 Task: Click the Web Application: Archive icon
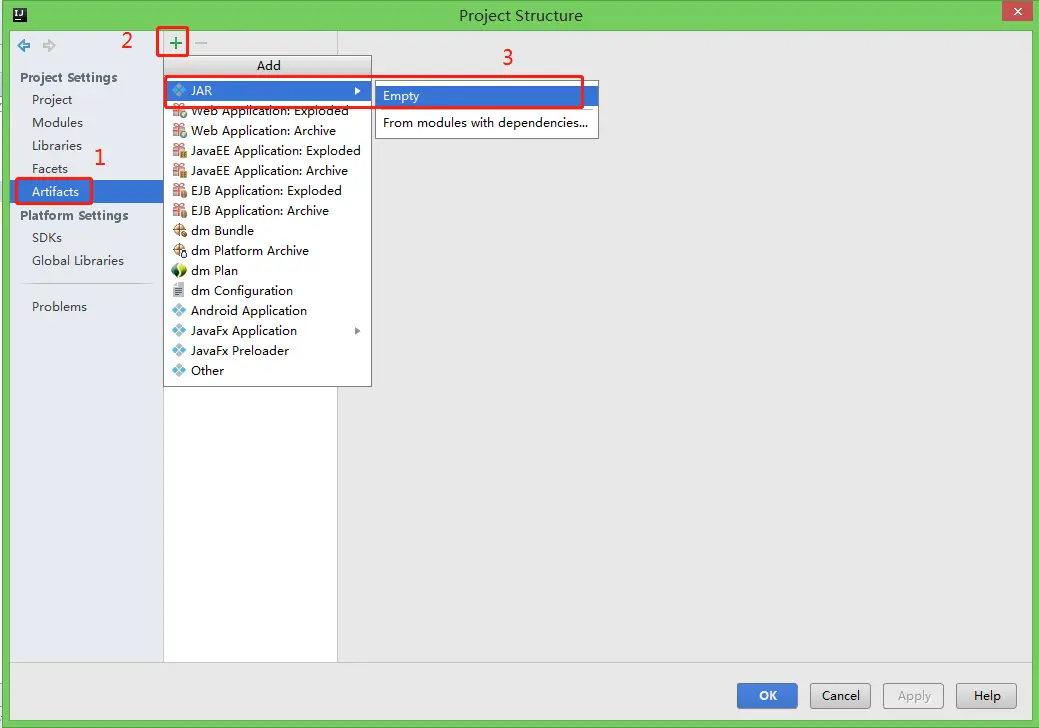pos(180,130)
